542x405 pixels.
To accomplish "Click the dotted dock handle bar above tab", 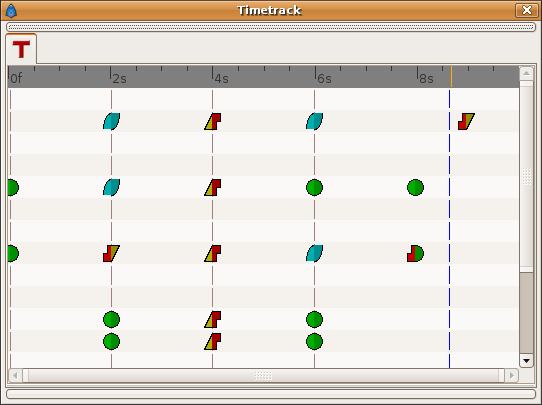I will [271, 27].
